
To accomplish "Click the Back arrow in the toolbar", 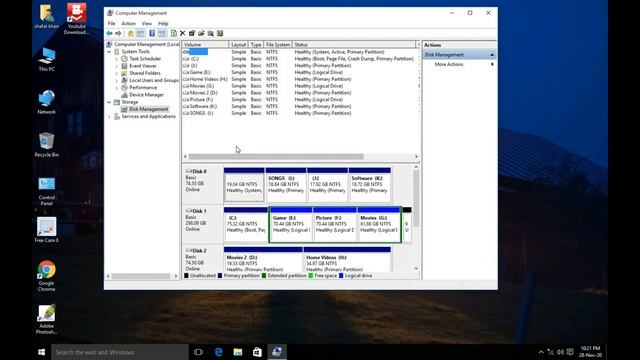I will pos(109,33).
